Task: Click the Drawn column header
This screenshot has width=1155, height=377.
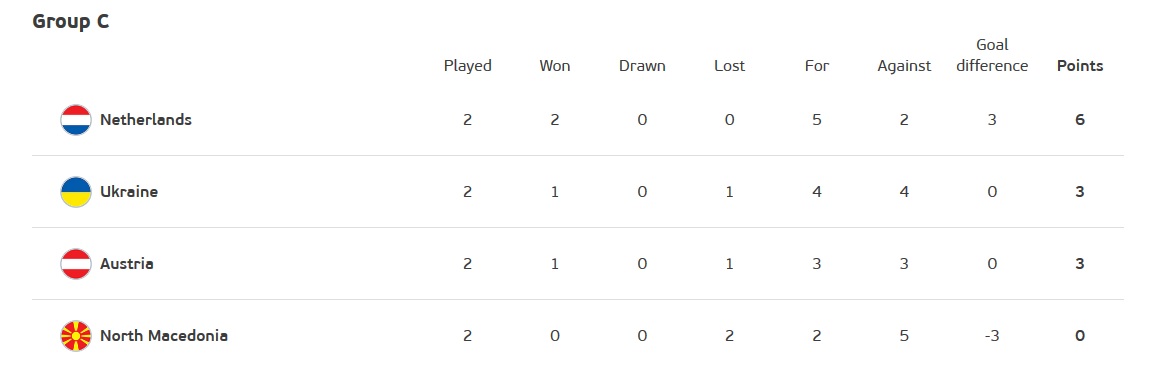Action: tap(642, 66)
